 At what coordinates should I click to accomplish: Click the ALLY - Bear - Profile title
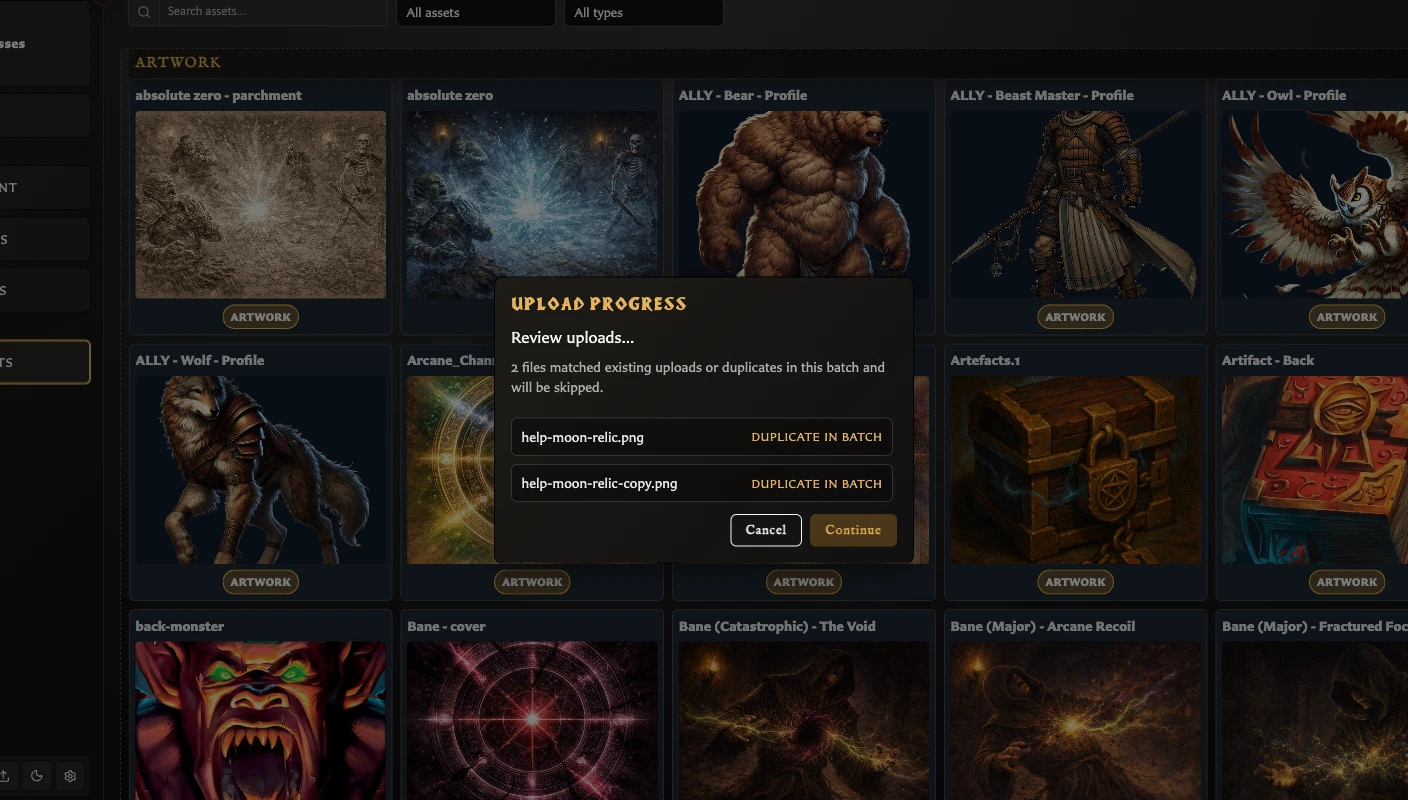coord(743,96)
